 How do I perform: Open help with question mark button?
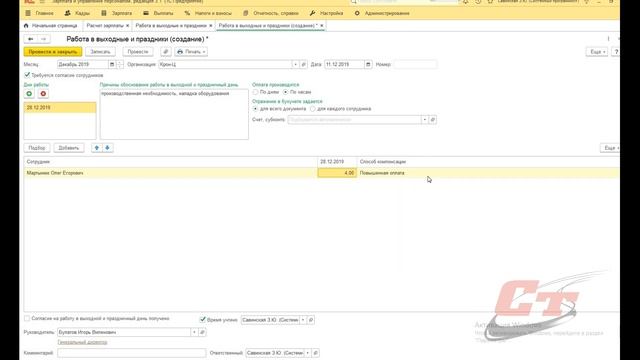pos(616,52)
